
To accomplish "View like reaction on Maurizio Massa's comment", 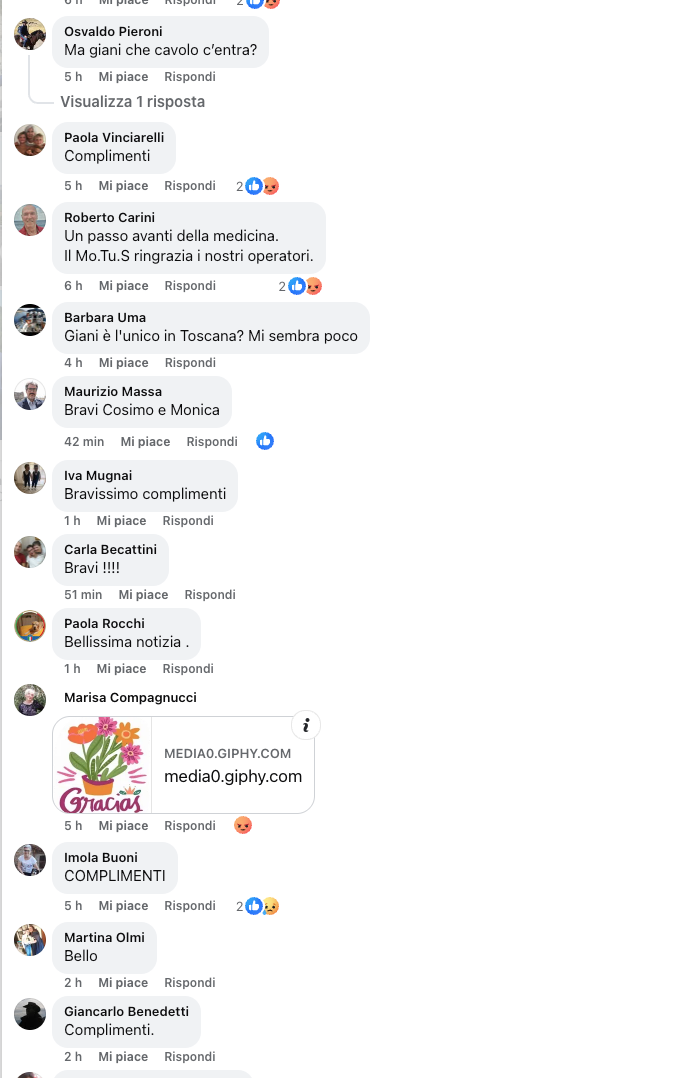I will pyautogui.click(x=265, y=441).
